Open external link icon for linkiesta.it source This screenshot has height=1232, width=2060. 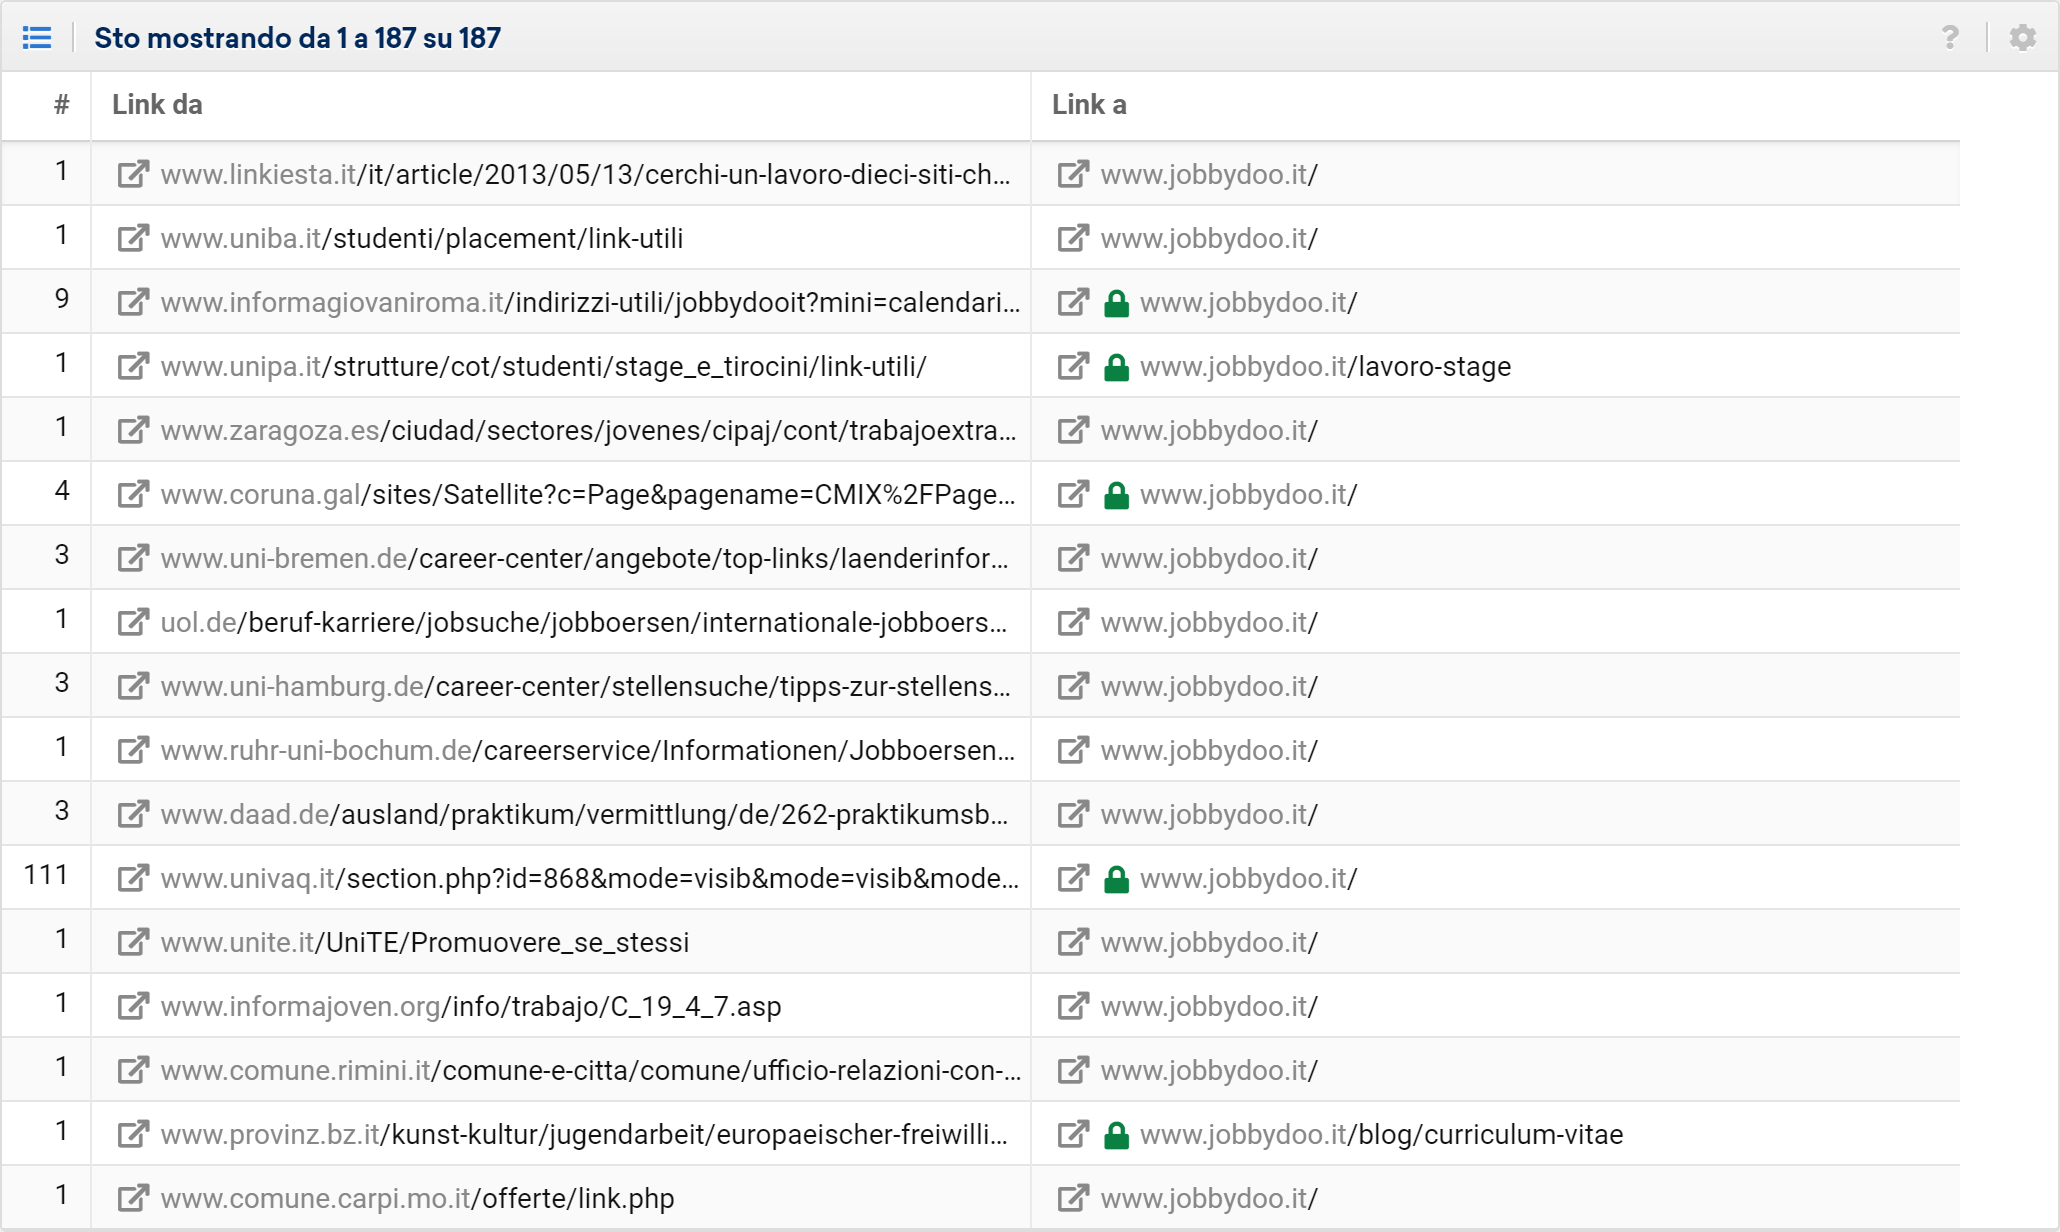(x=133, y=174)
